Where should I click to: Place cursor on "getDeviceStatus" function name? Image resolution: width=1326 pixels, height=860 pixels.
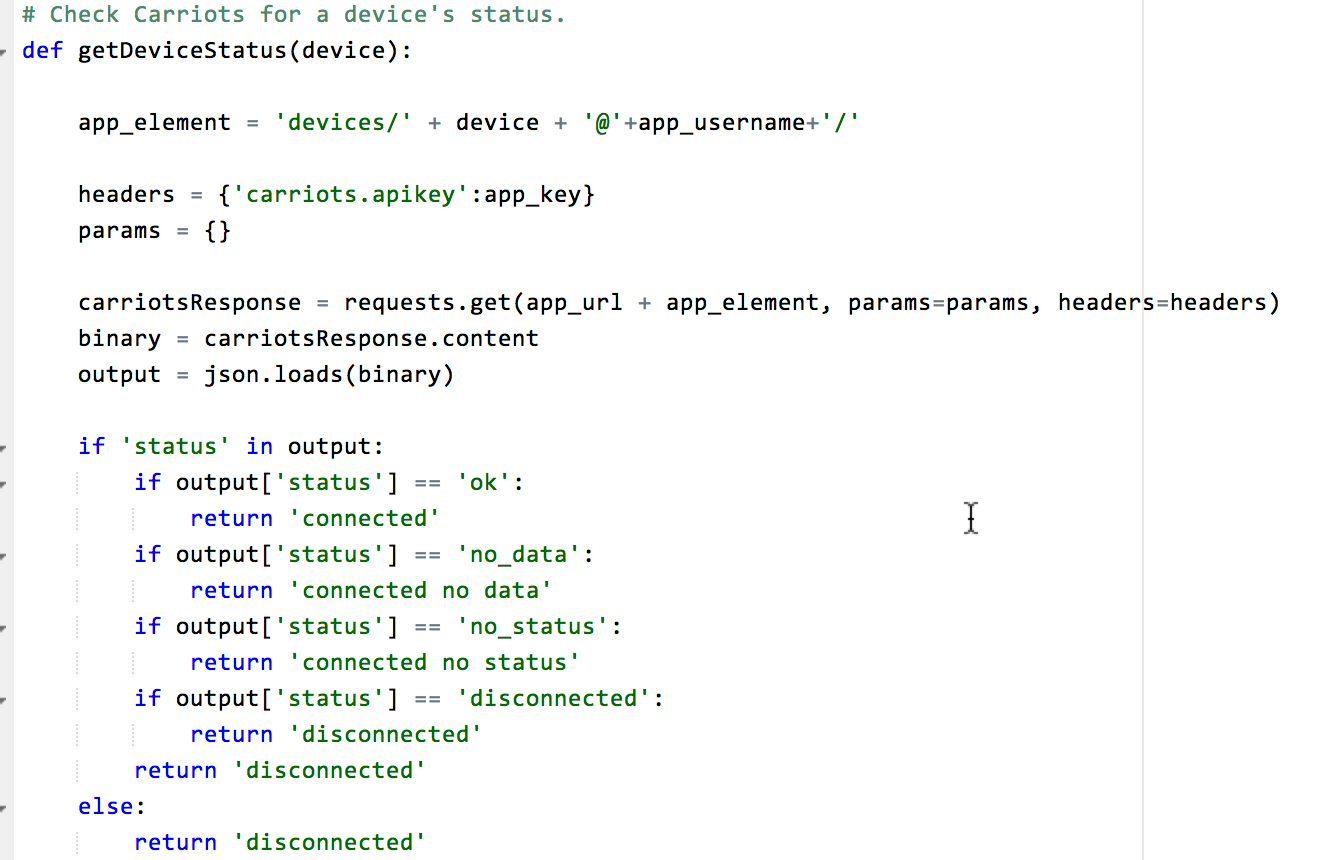[x=182, y=50]
